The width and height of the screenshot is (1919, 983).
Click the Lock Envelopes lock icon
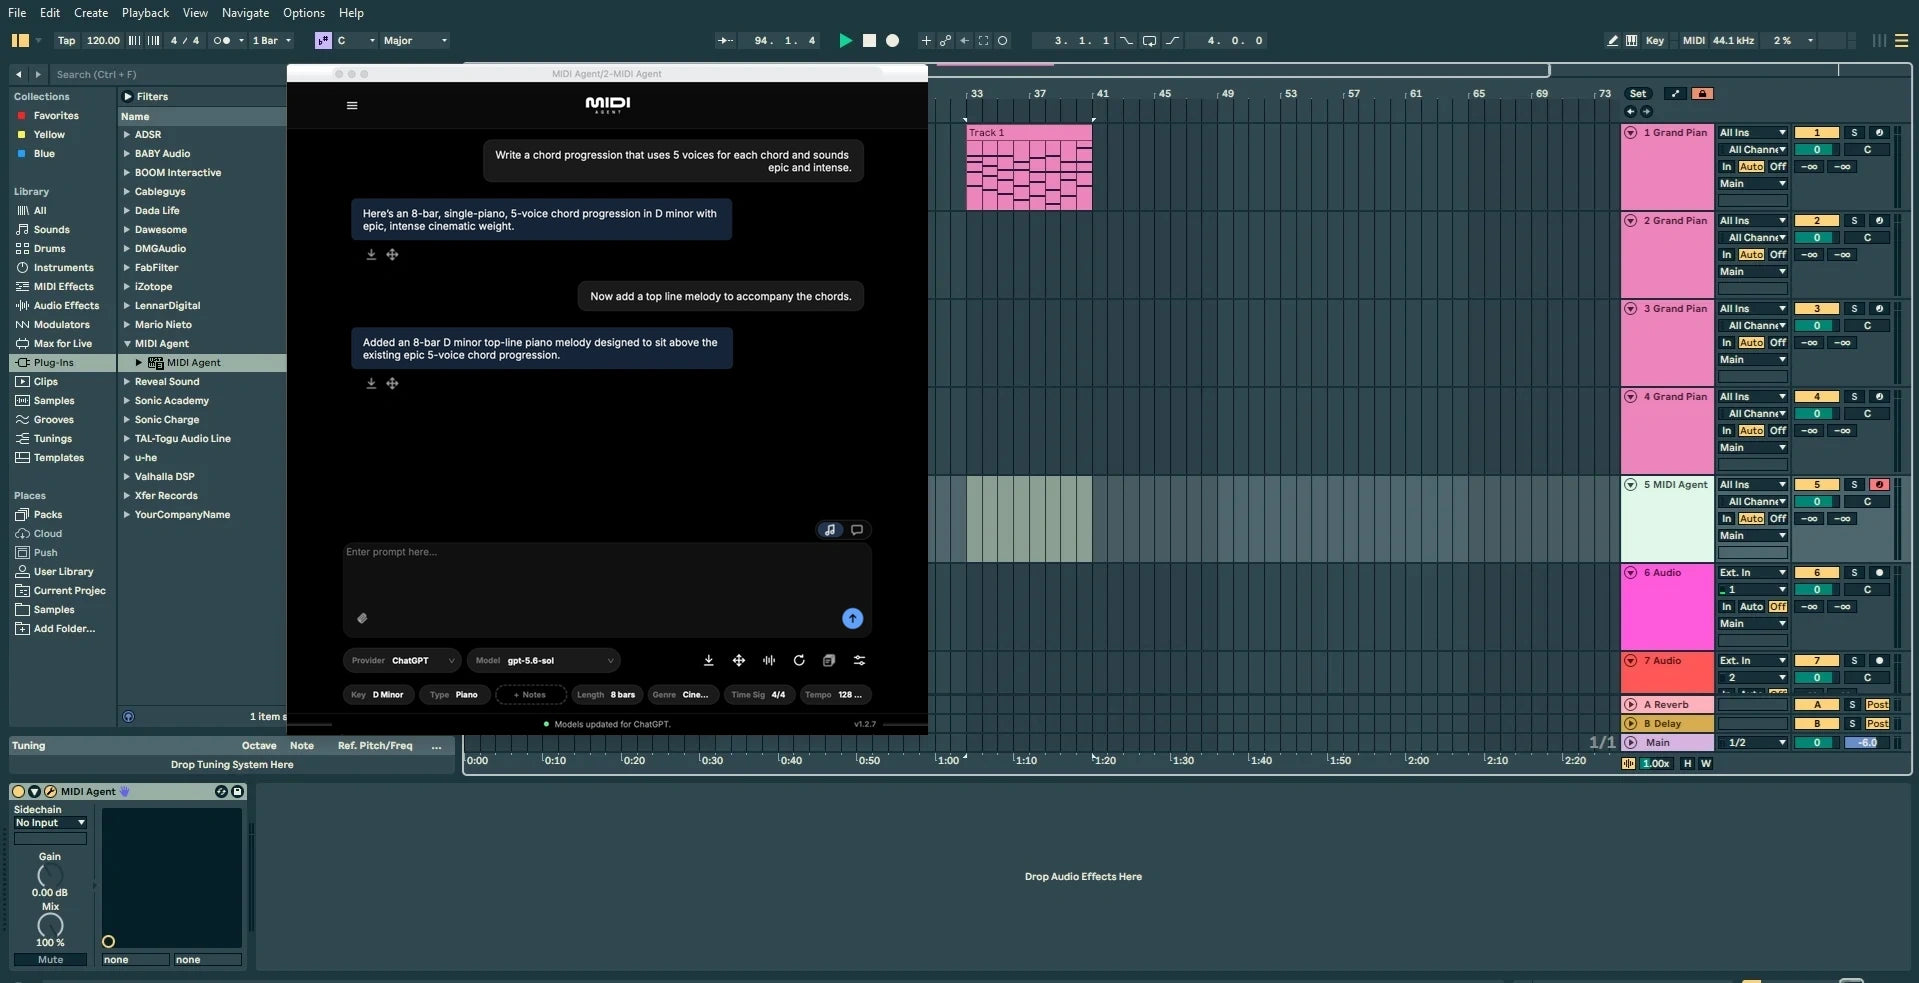[x=1702, y=94]
